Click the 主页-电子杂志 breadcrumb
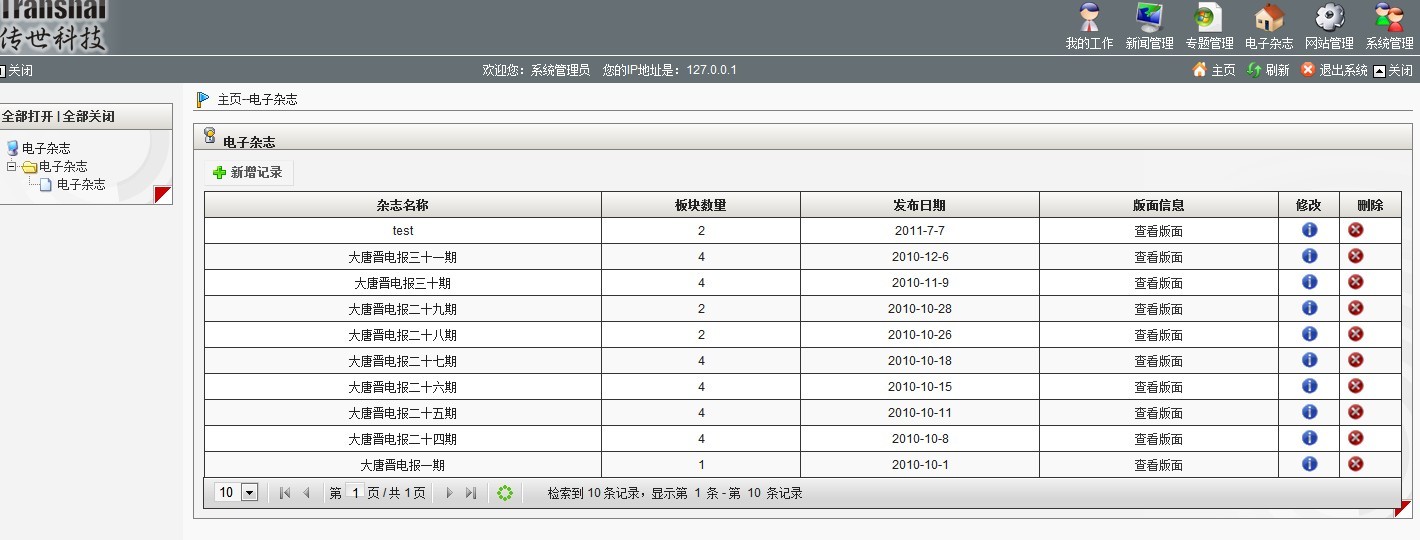Image resolution: width=1420 pixels, height=540 pixels. click(257, 100)
